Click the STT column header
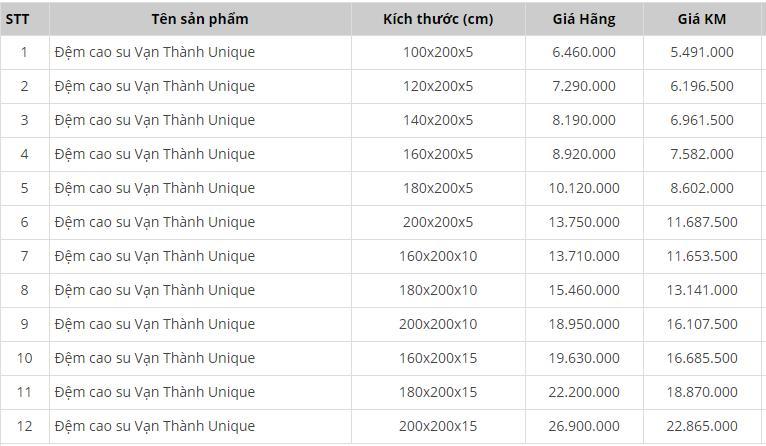 point(24,19)
